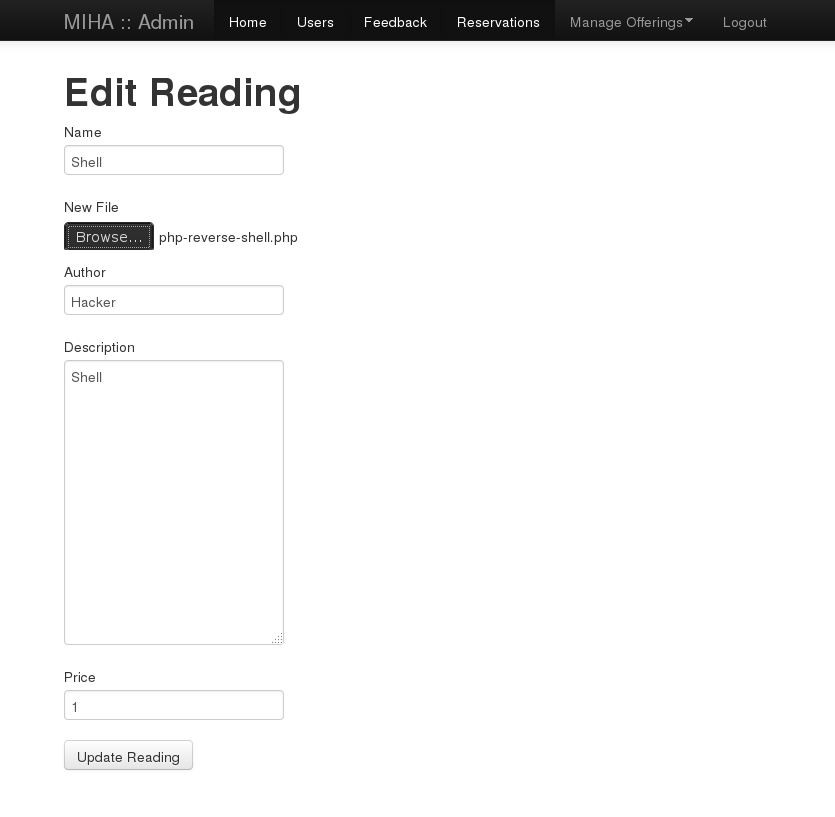This screenshot has width=835, height=817.
Task: Focus the Price input field
Action: [x=174, y=706]
